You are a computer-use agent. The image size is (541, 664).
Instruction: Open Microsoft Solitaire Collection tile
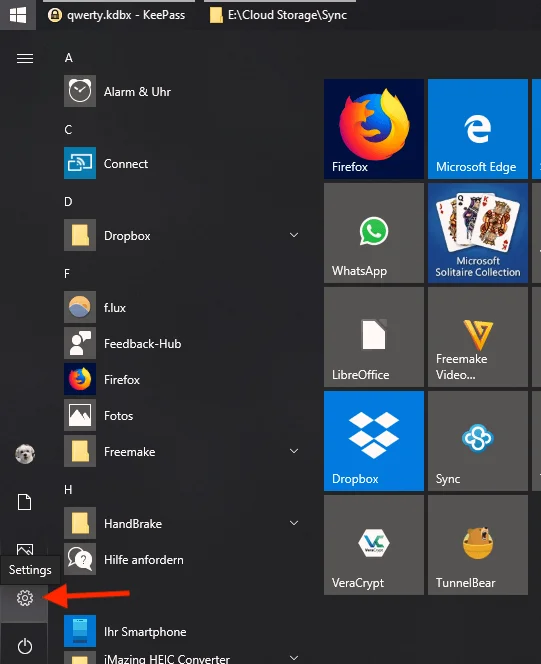coord(478,233)
